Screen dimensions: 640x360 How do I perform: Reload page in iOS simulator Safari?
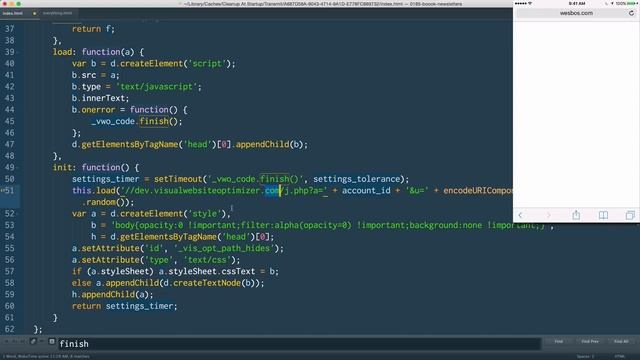coord(631,13)
